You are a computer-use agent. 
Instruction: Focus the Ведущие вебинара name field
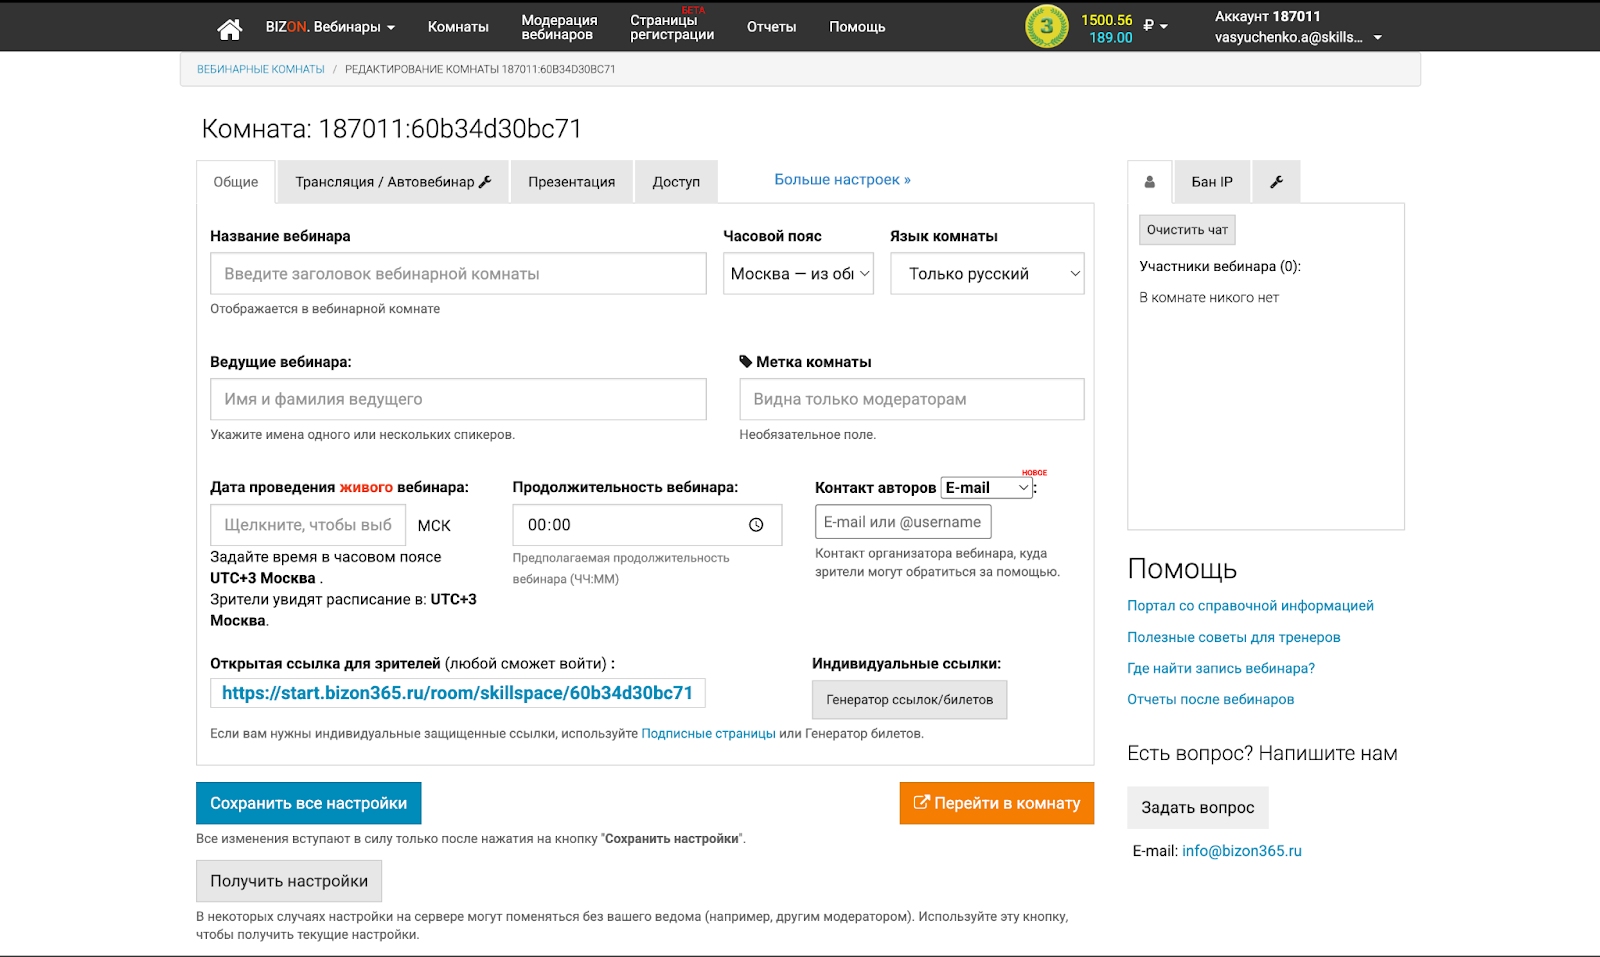tap(458, 399)
